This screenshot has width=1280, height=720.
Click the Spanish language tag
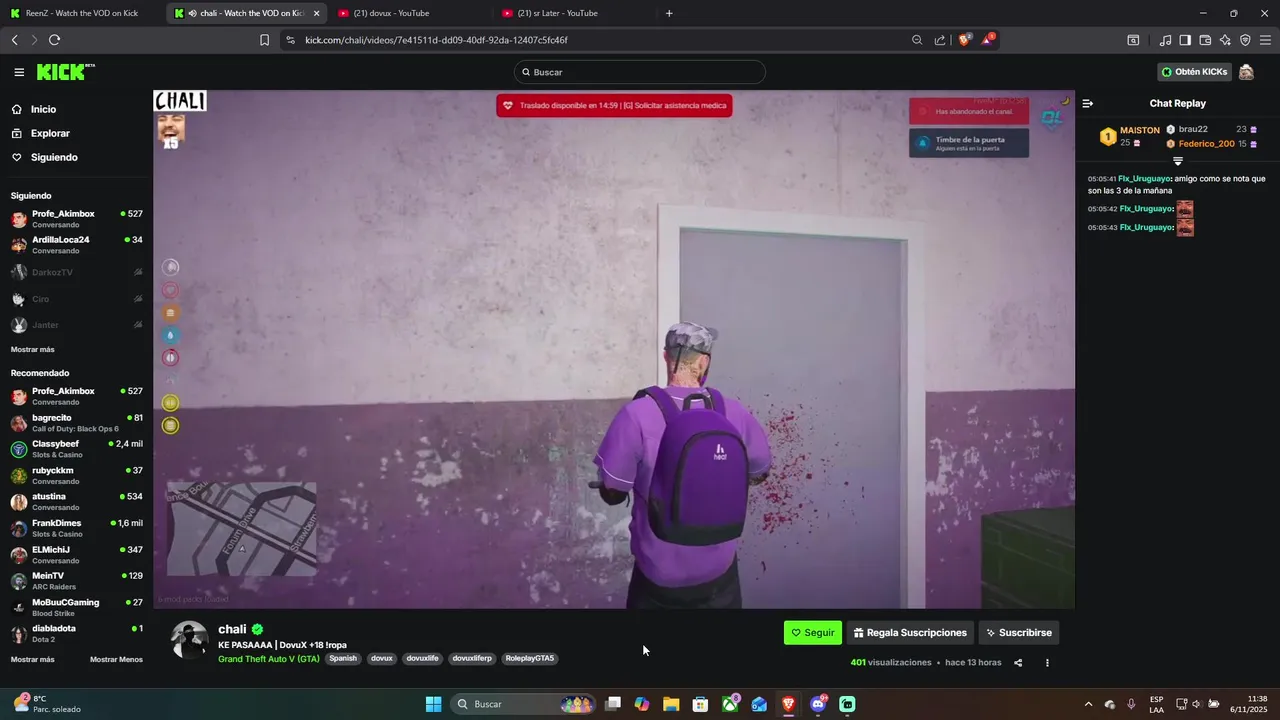coord(343,659)
